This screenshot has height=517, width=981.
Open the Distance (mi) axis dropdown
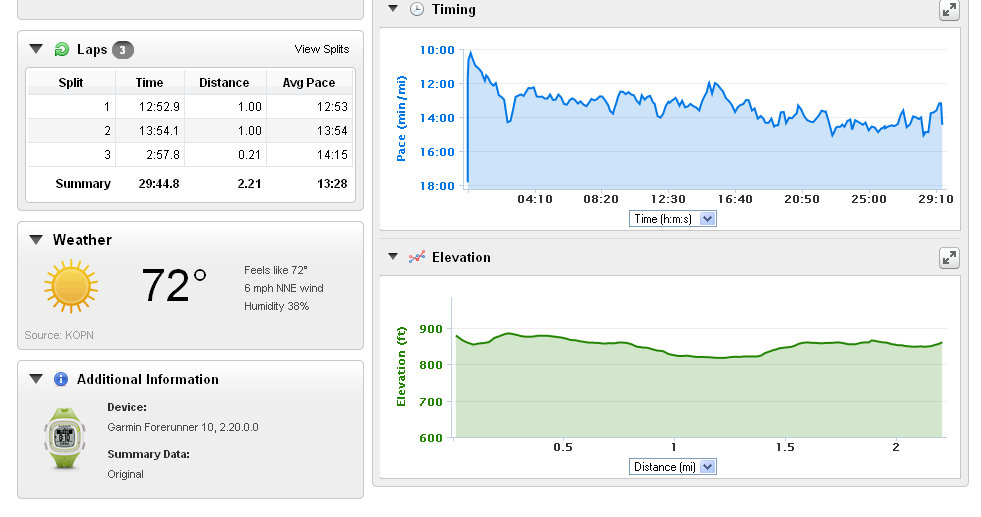point(672,466)
